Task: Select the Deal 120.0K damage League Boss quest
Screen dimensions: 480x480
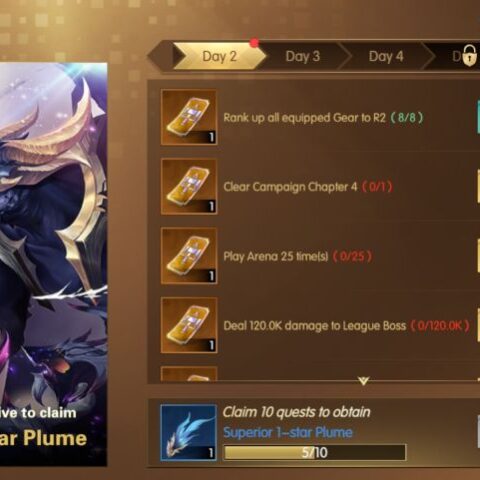Action: (x=320, y=325)
